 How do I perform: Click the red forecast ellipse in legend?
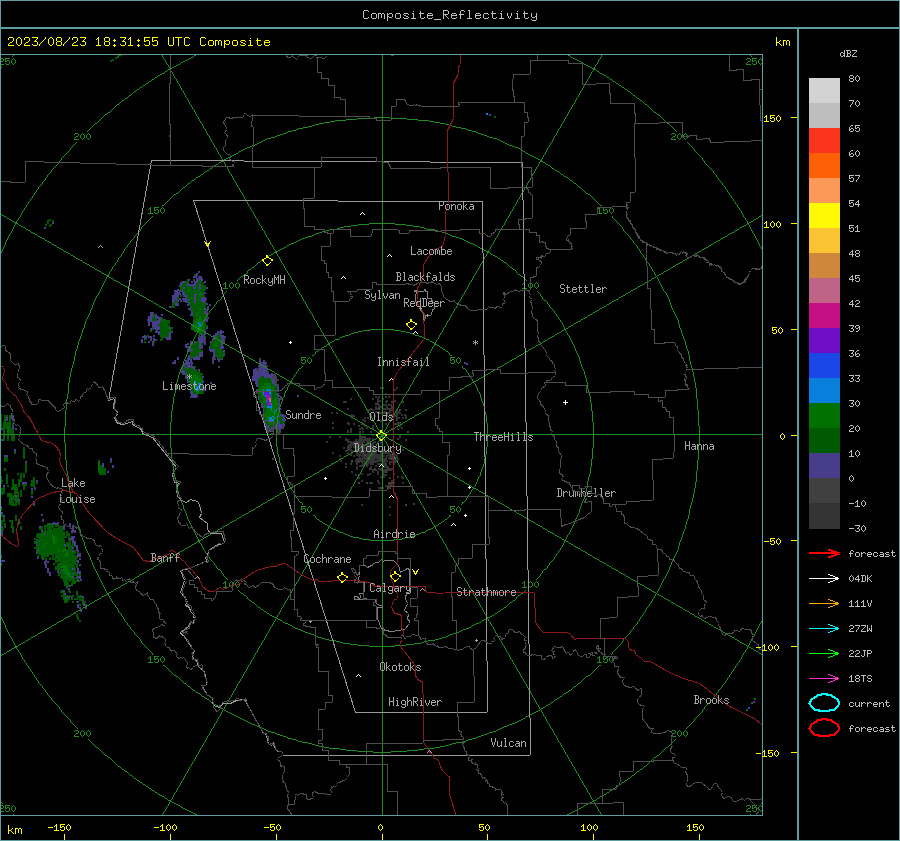(x=824, y=728)
